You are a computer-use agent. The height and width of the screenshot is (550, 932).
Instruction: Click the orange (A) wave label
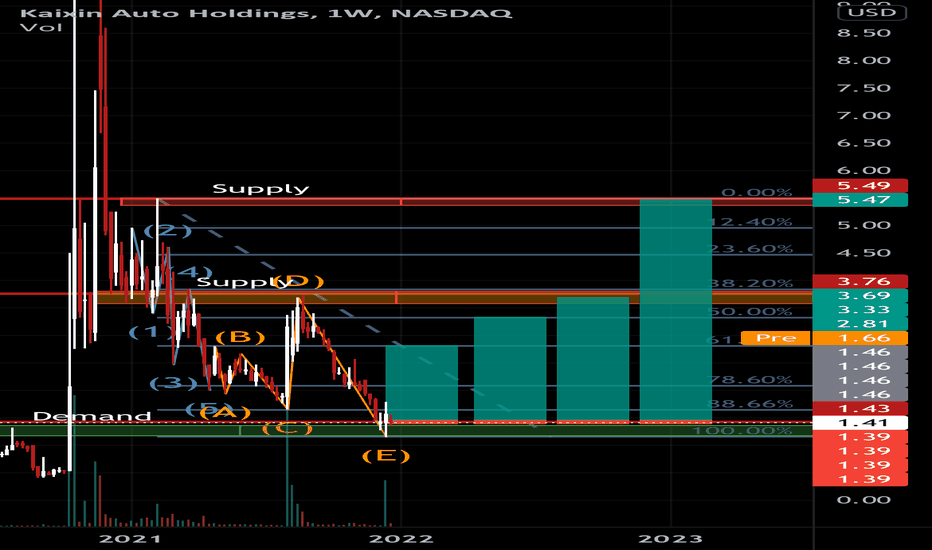click(x=225, y=412)
